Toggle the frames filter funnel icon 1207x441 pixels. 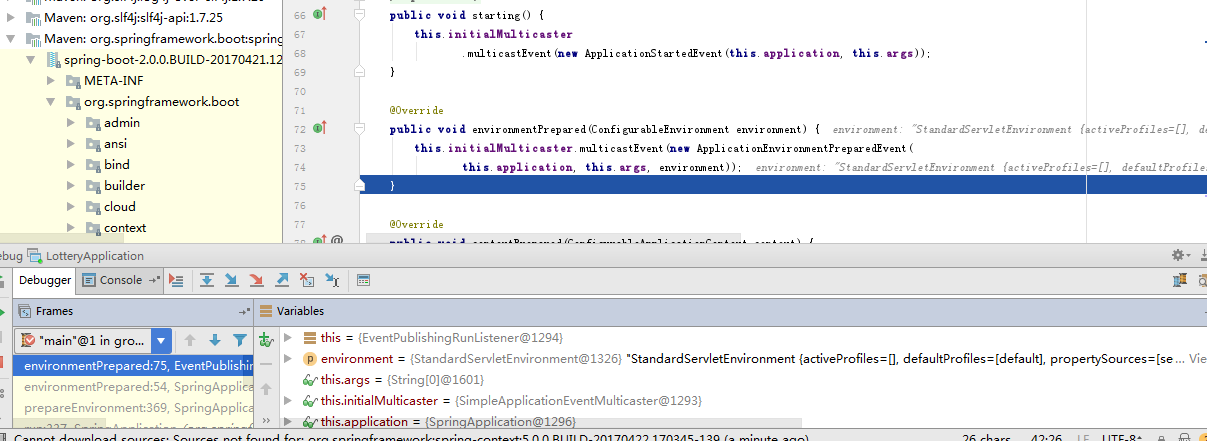click(240, 341)
